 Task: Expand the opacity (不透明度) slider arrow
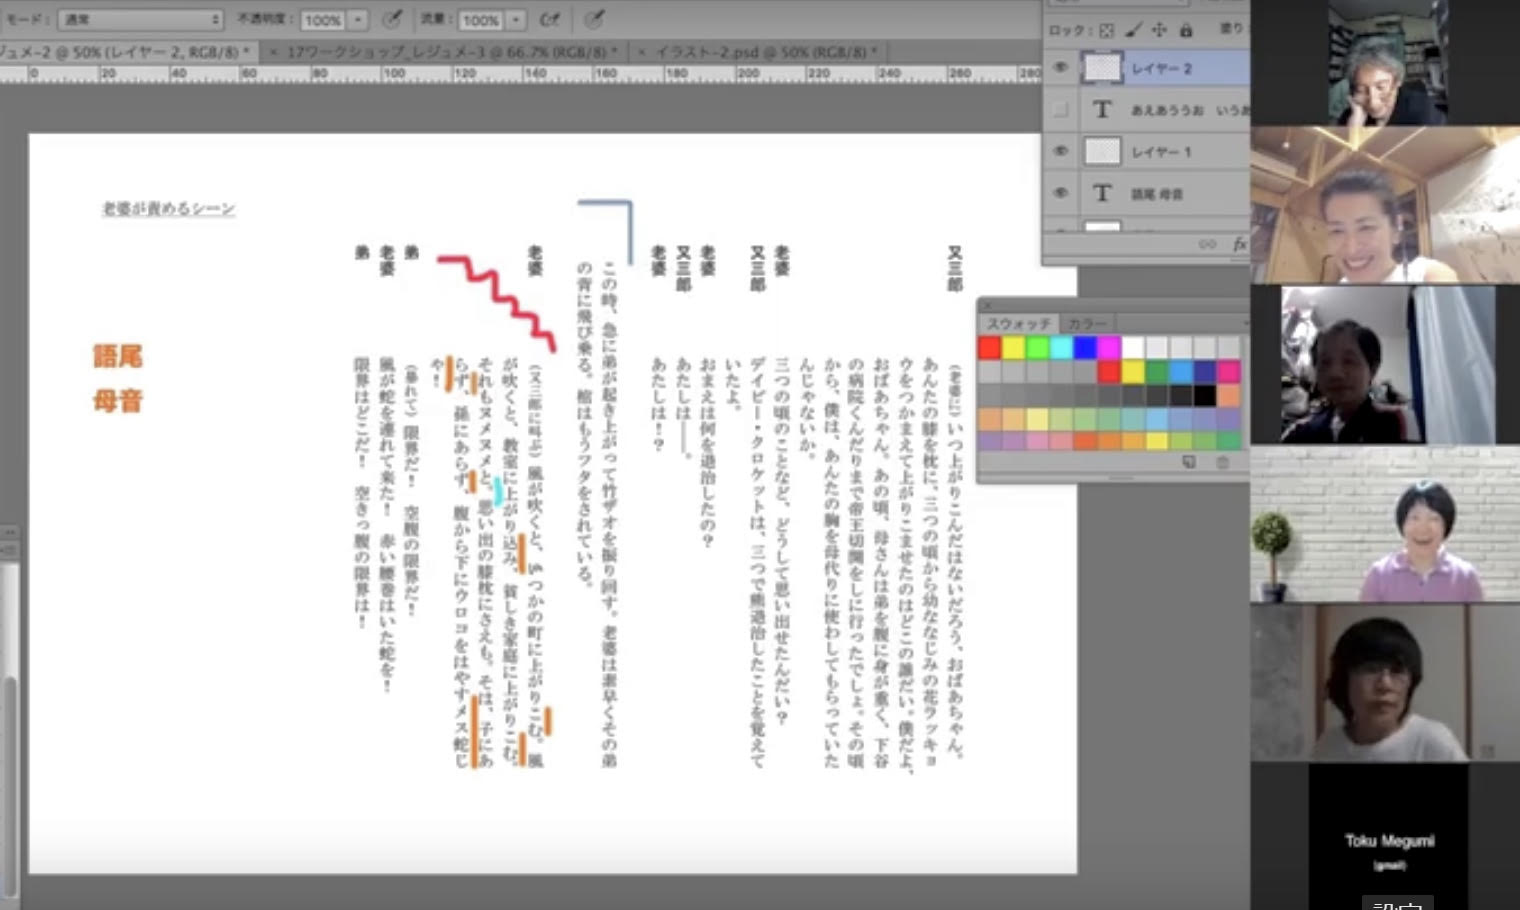pos(358,19)
